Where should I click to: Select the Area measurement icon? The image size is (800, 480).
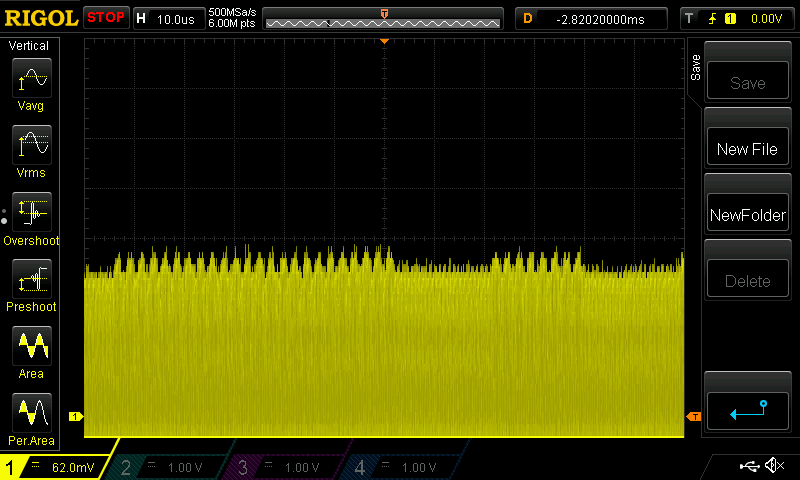point(32,346)
